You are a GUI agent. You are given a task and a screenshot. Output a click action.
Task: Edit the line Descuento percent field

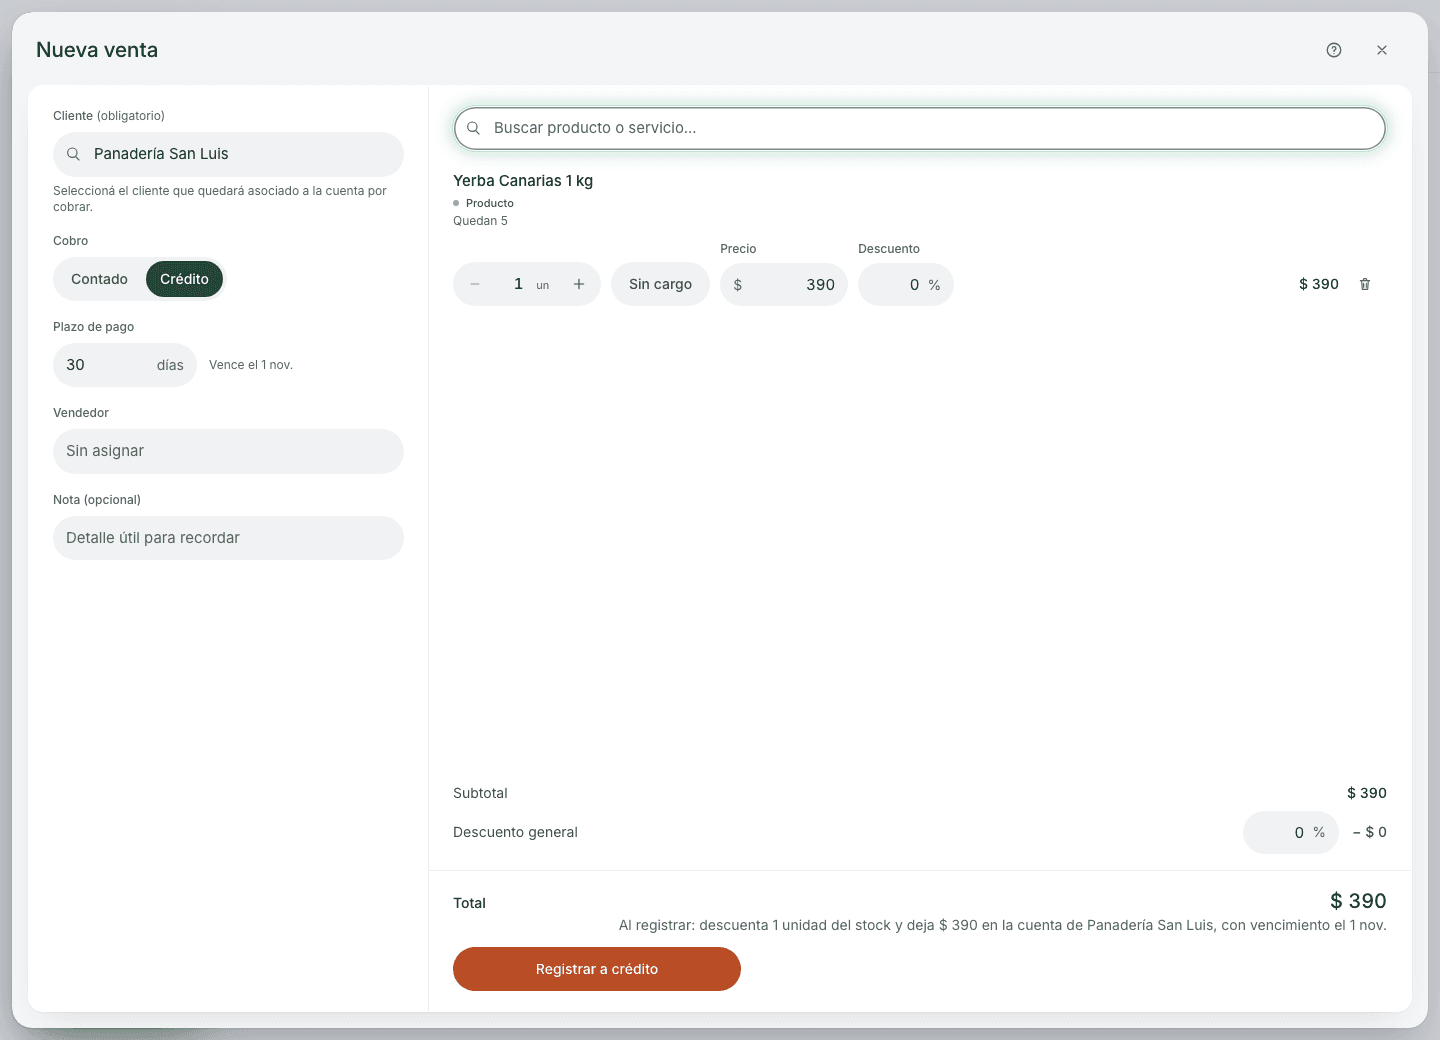(x=906, y=284)
